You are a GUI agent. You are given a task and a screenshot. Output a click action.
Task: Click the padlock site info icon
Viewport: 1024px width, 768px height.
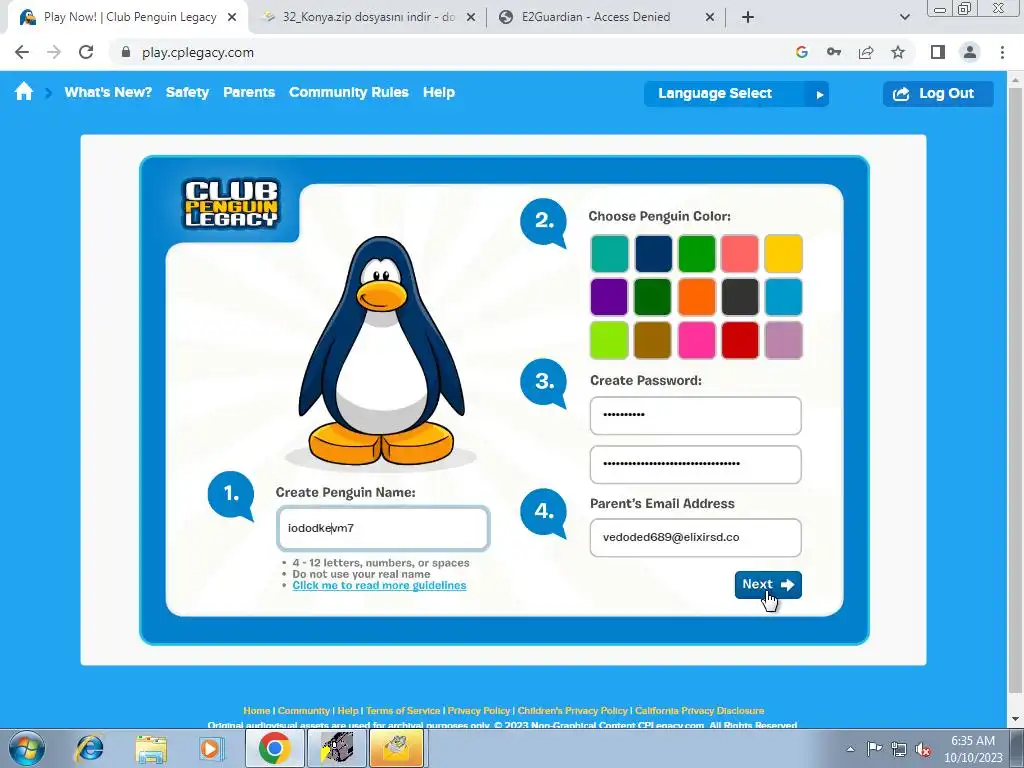tap(126, 52)
